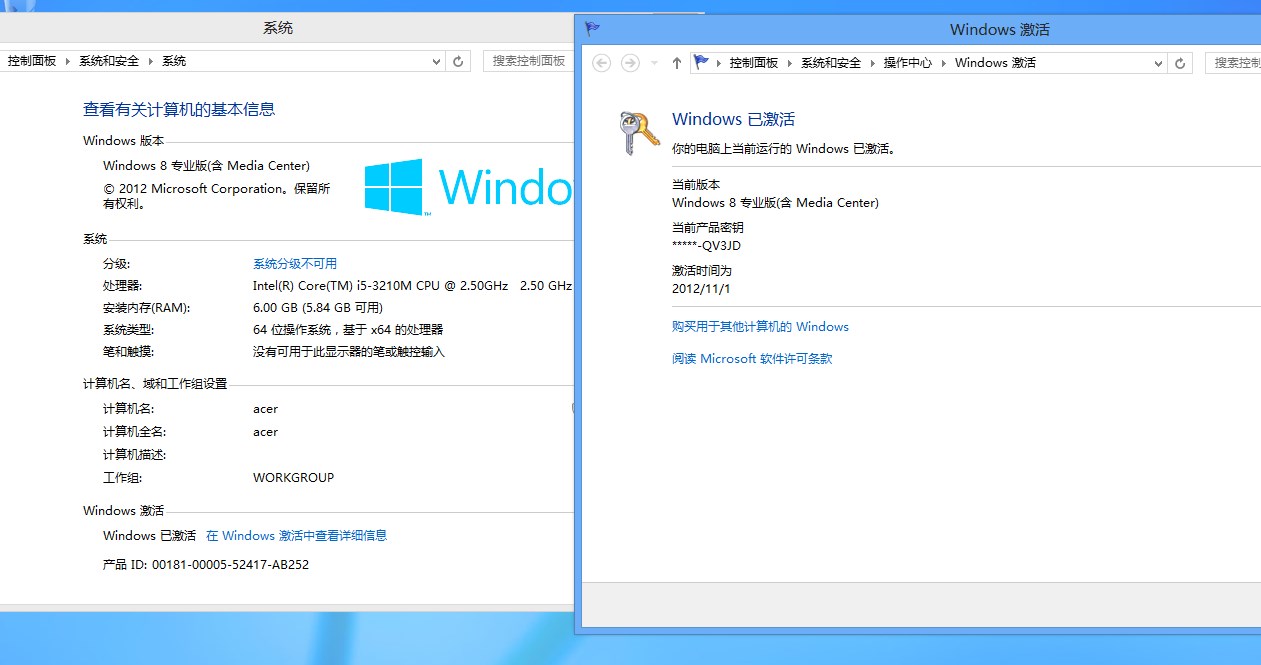Click the 6.00 GB (5.84 GB 可用) value
Screen dimensions: 1261x665
pyautogui.click(x=318, y=308)
